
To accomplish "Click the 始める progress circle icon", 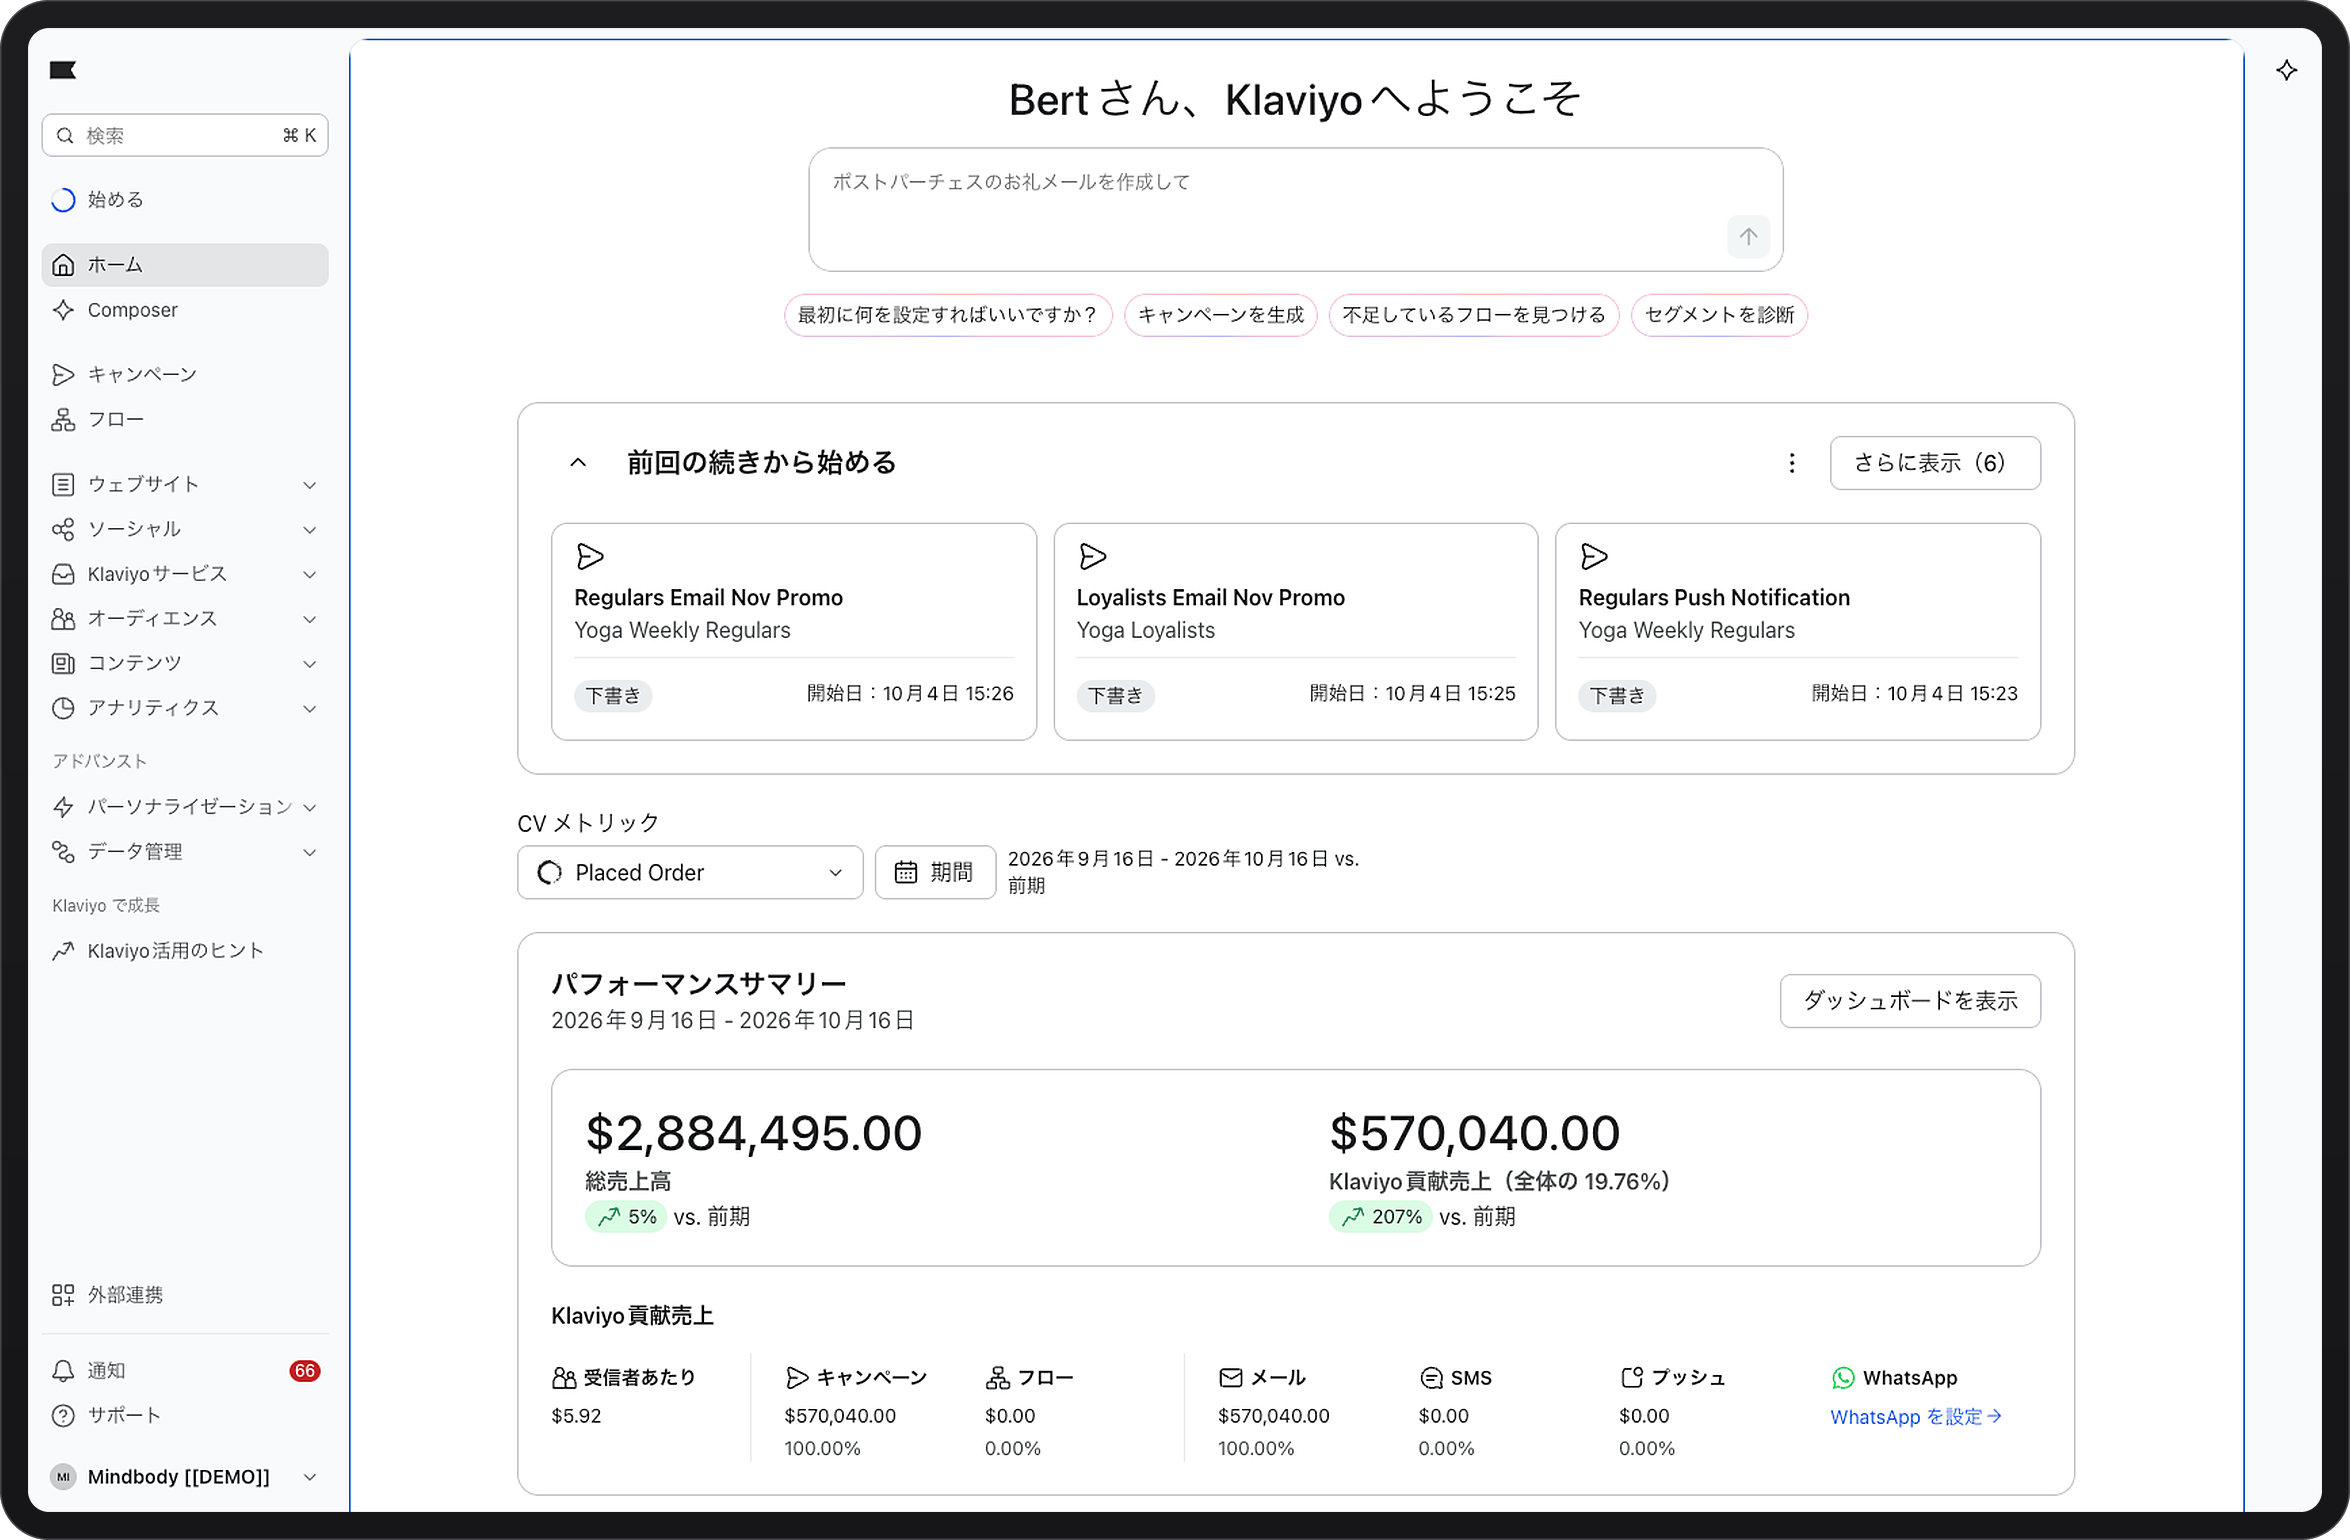I will click(x=63, y=200).
